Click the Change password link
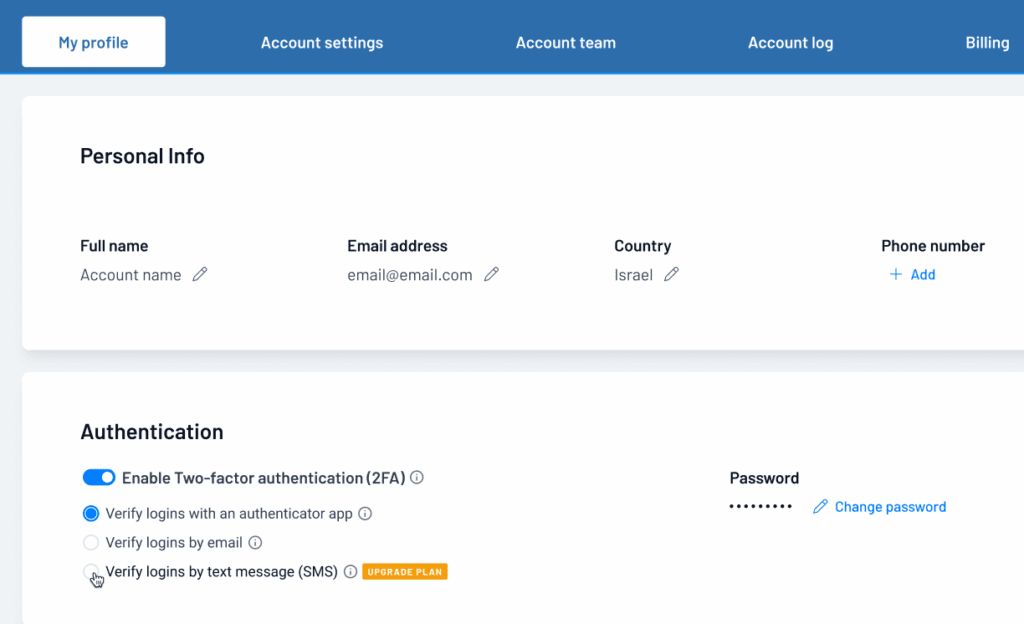The image size is (1024, 624). click(x=890, y=507)
